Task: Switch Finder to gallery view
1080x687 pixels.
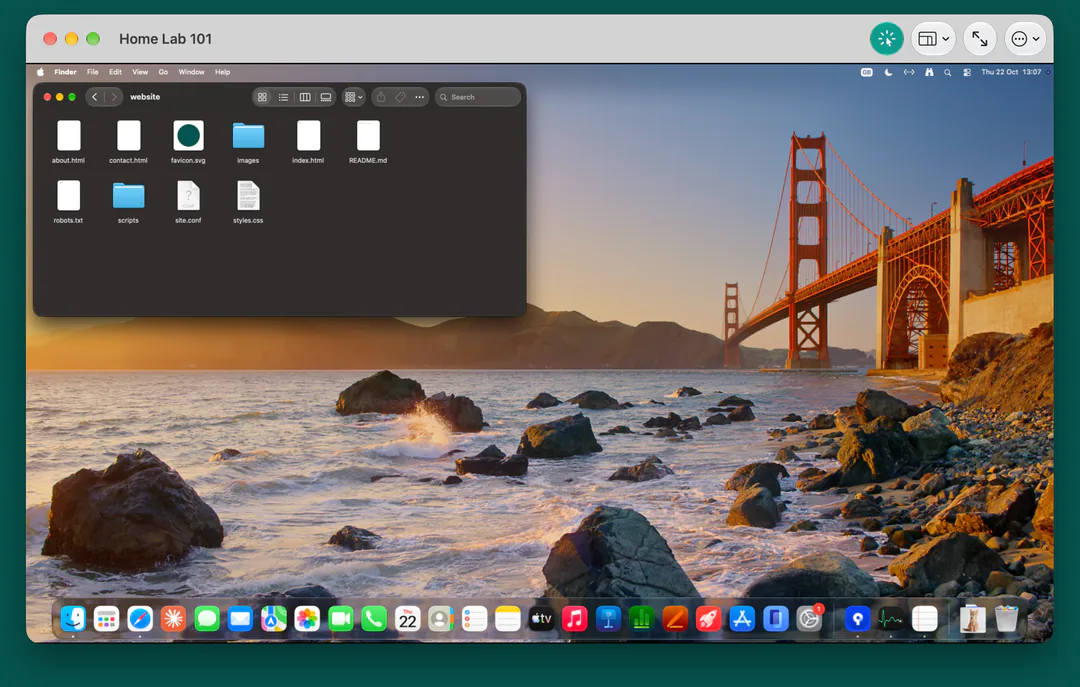Action: pyautogui.click(x=326, y=97)
